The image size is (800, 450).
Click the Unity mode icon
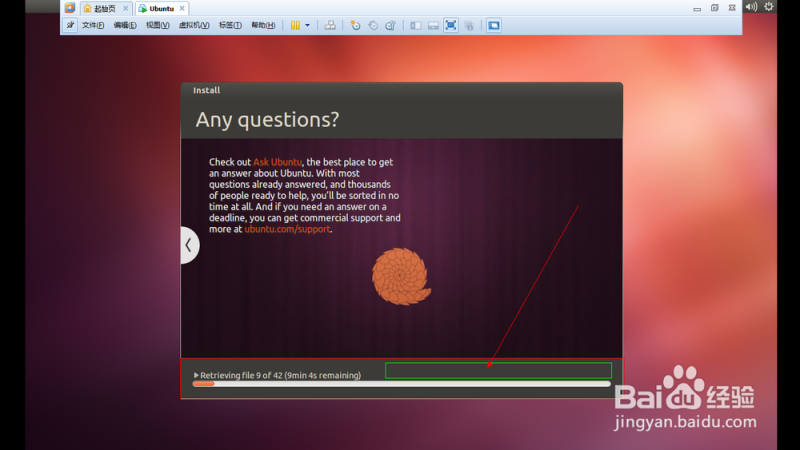tap(469, 25)
